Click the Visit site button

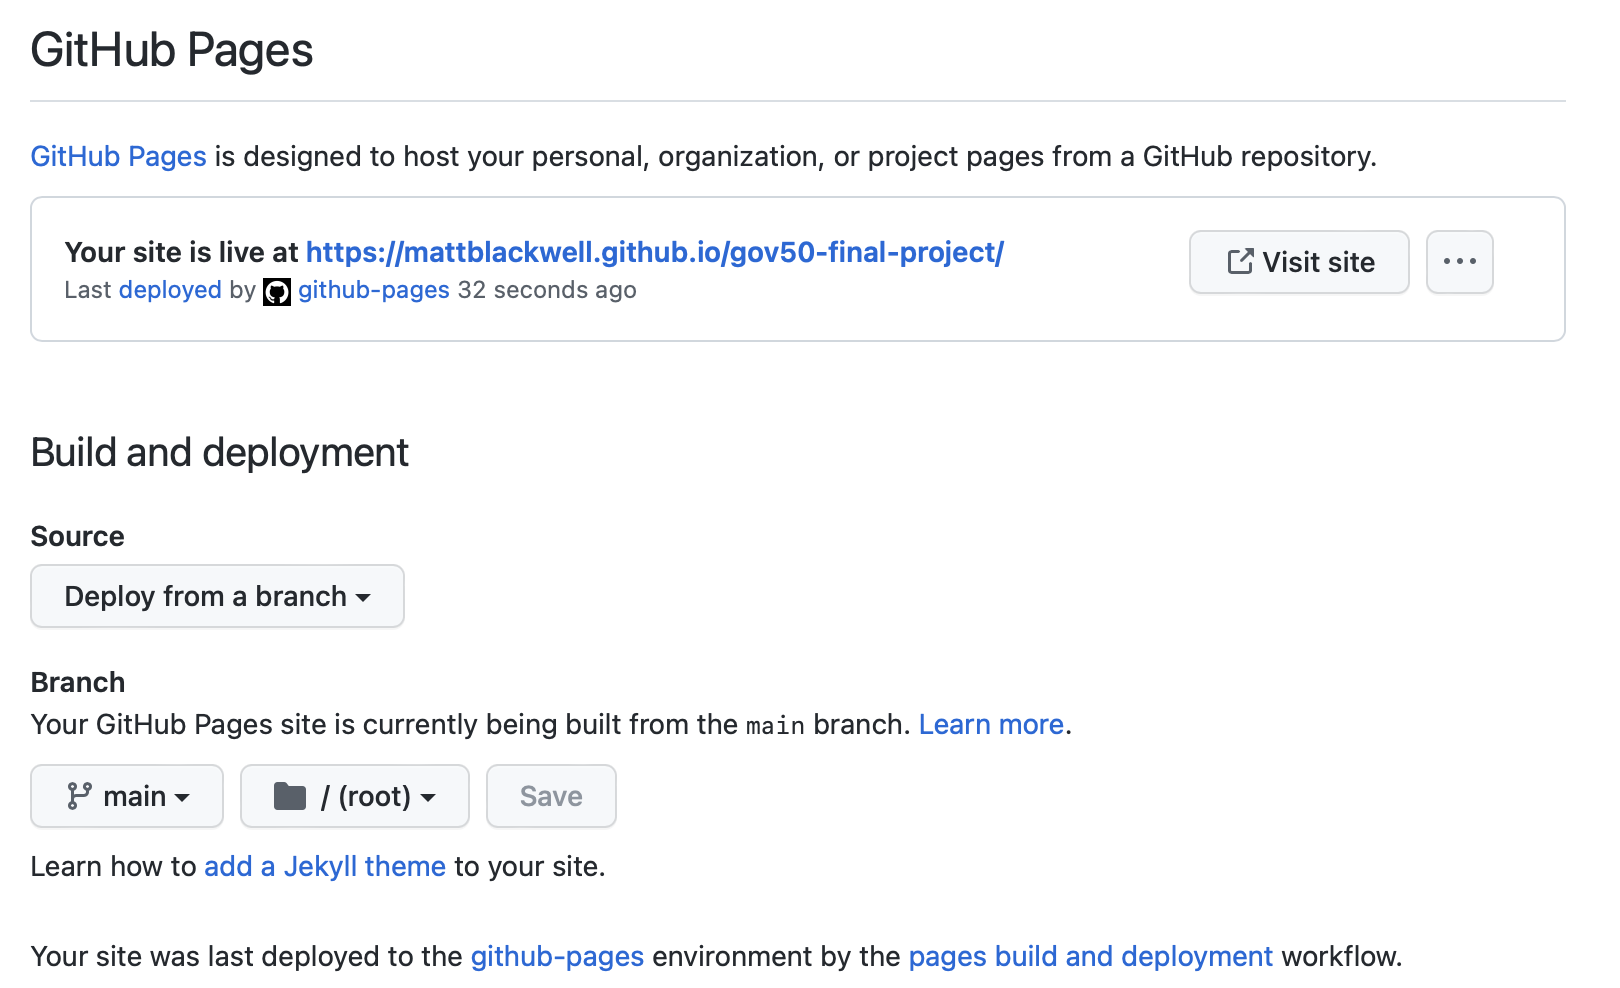click(1299, 262)
